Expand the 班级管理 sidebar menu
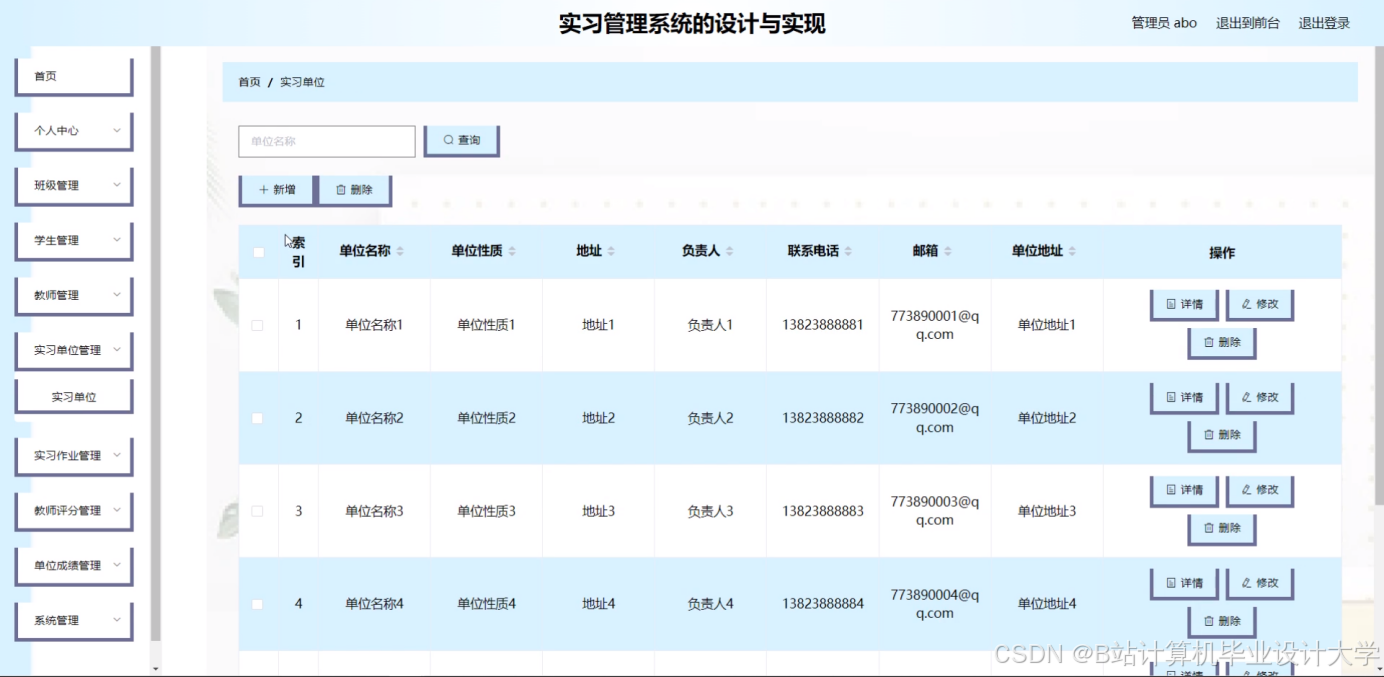This screenshot has height=677, width=1384. [74, 186]
